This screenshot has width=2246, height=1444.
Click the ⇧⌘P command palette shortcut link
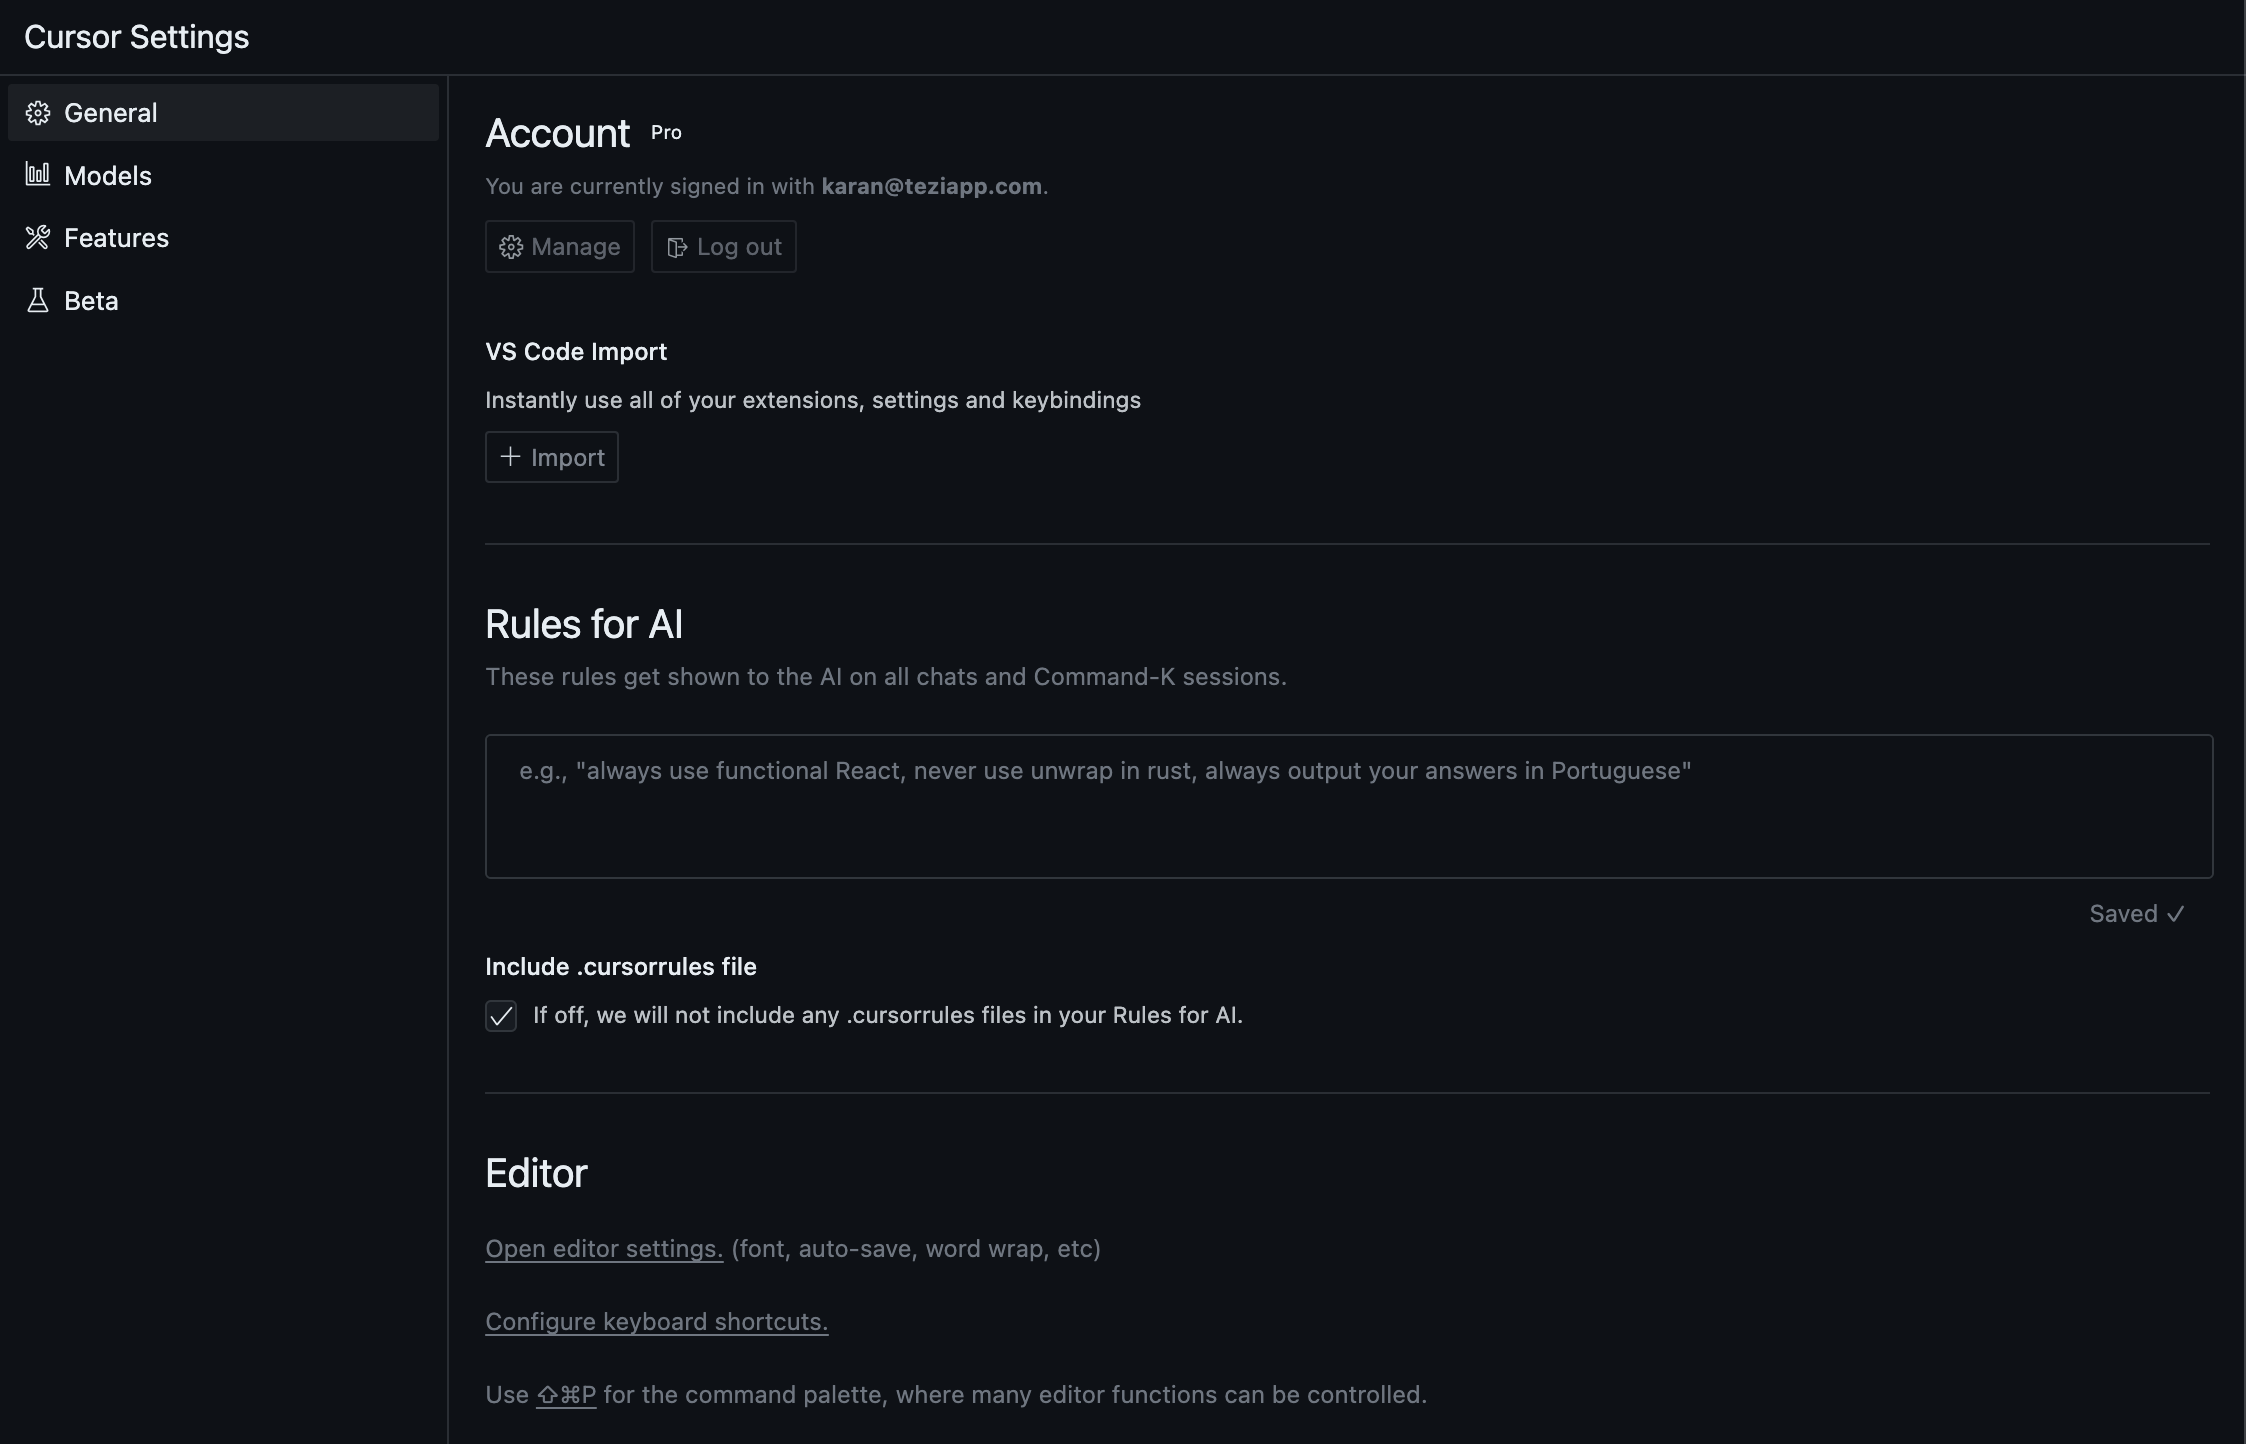[x=566, y=1395]
